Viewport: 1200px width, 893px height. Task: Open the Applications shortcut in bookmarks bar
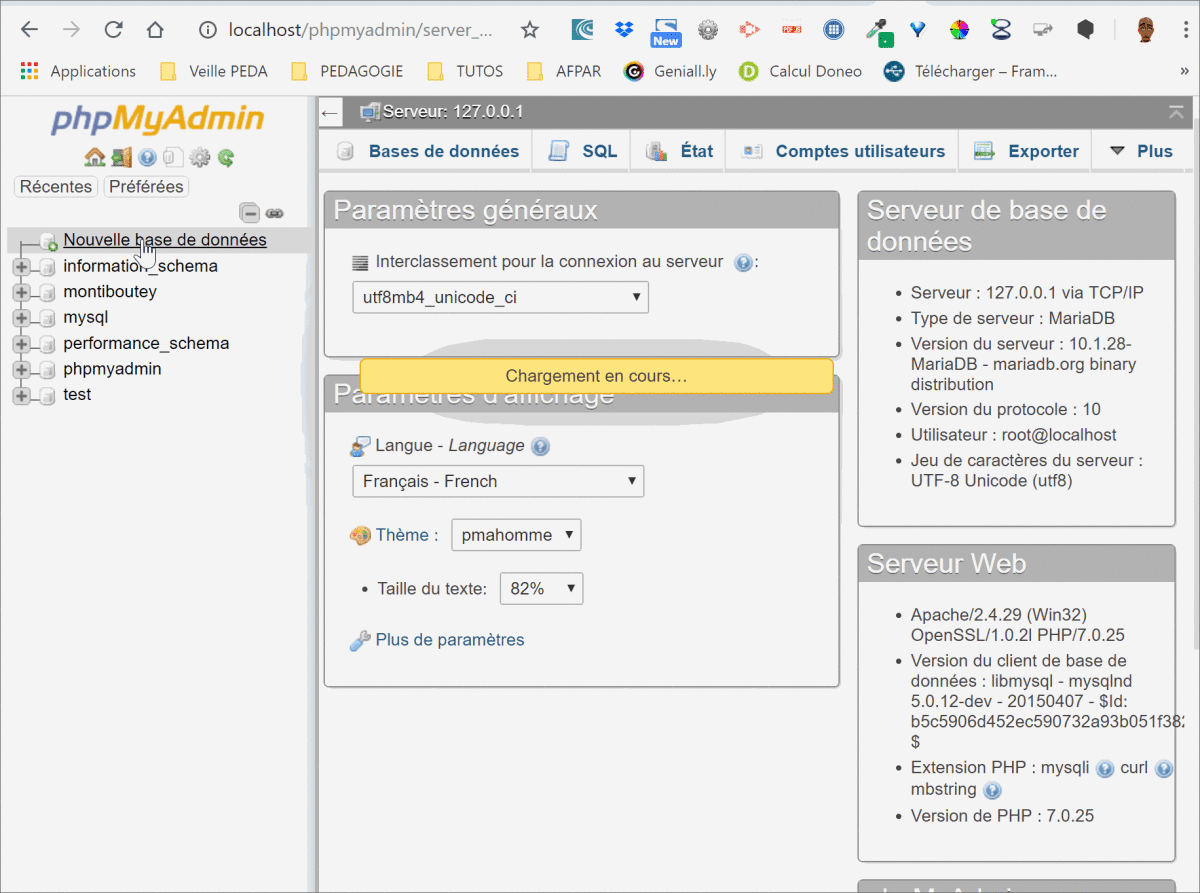pos(78,71)
